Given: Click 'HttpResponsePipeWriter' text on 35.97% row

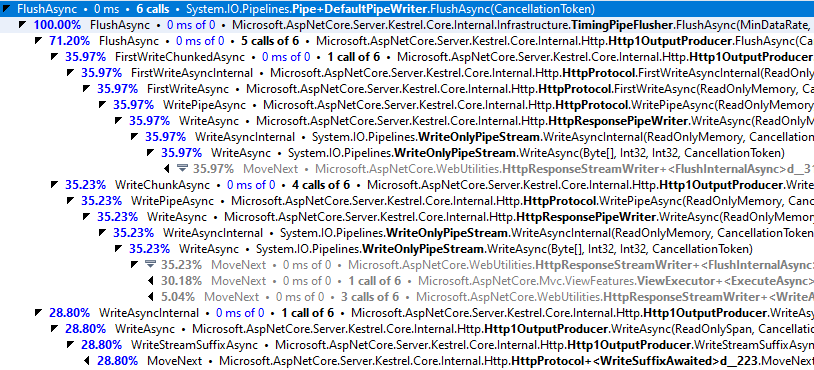Looking at the screenshot, I should coord(618,121).
